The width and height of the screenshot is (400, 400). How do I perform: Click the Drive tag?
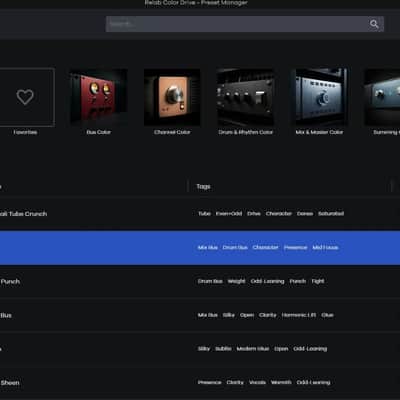point(254,214)
